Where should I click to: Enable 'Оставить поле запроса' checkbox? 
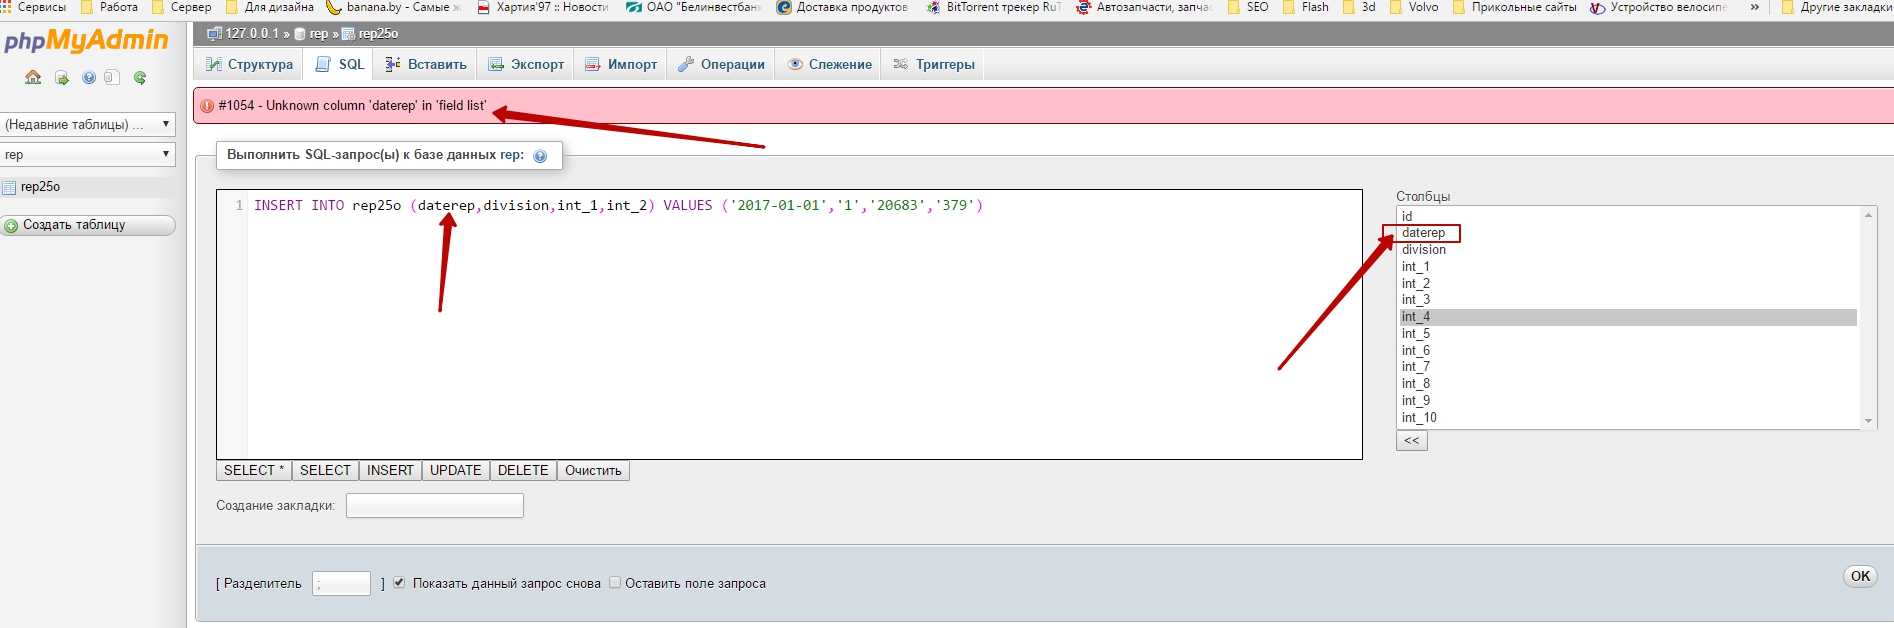tap(615, 583)
